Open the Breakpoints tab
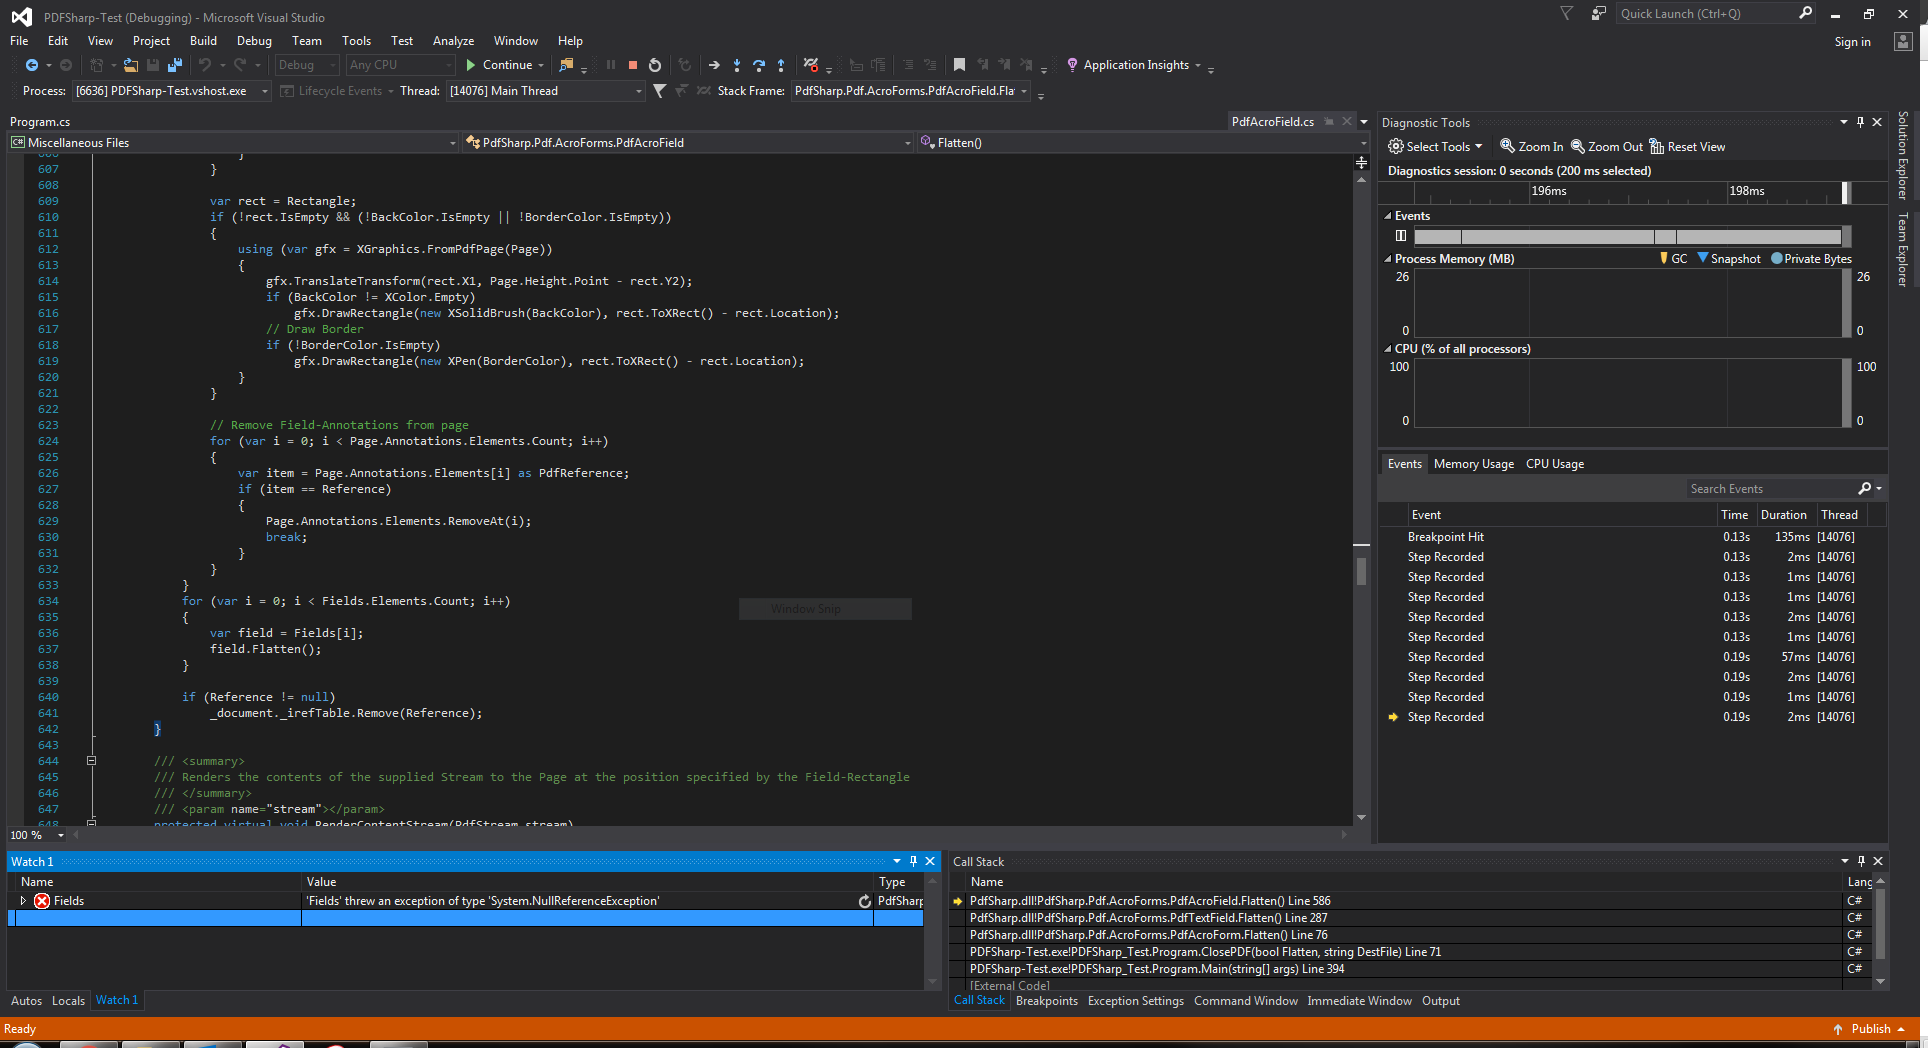 [1047, 1001]
